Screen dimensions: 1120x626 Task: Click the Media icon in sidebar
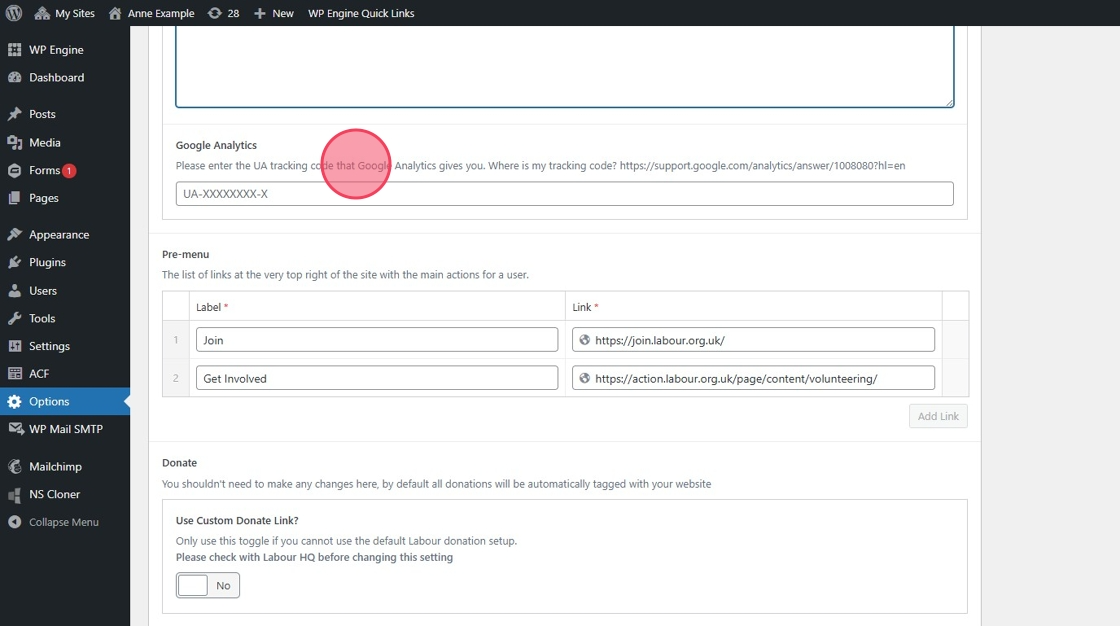[x=15, y=143]
